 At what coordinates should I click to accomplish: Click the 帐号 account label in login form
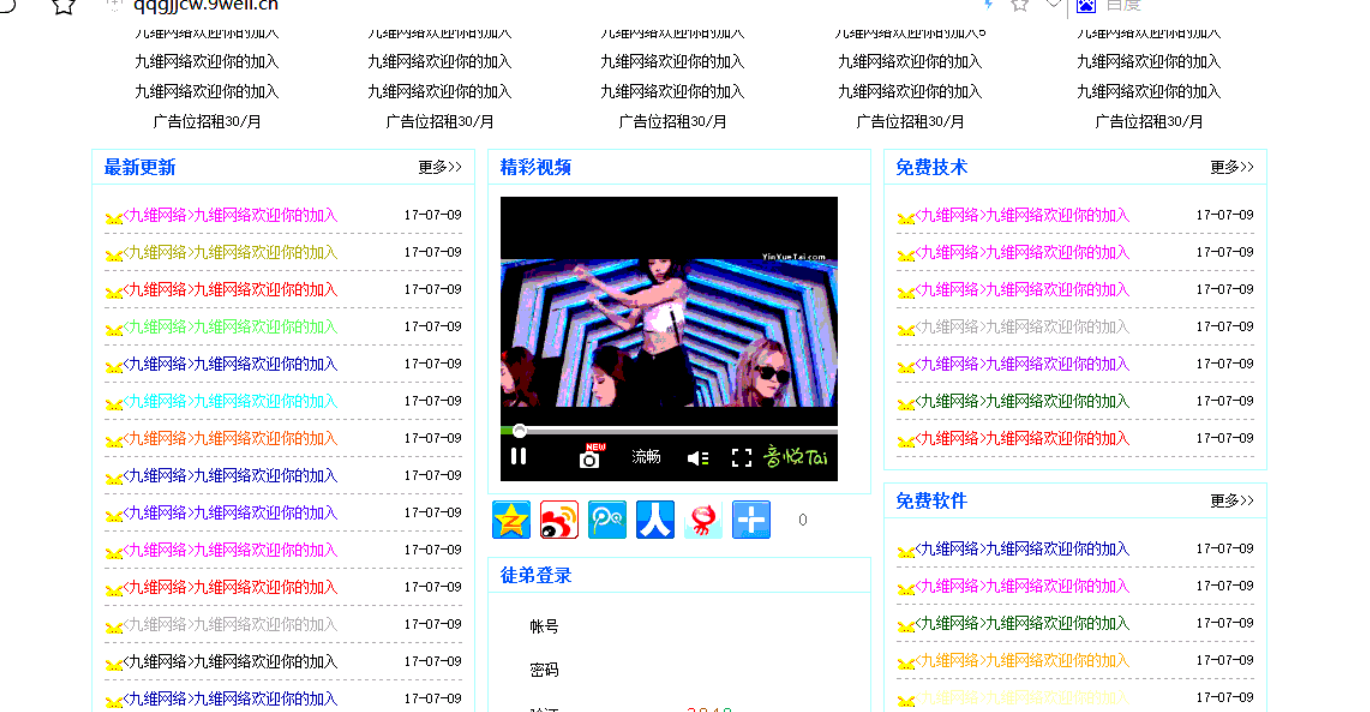pyautogui.click(x=544, y=627)
